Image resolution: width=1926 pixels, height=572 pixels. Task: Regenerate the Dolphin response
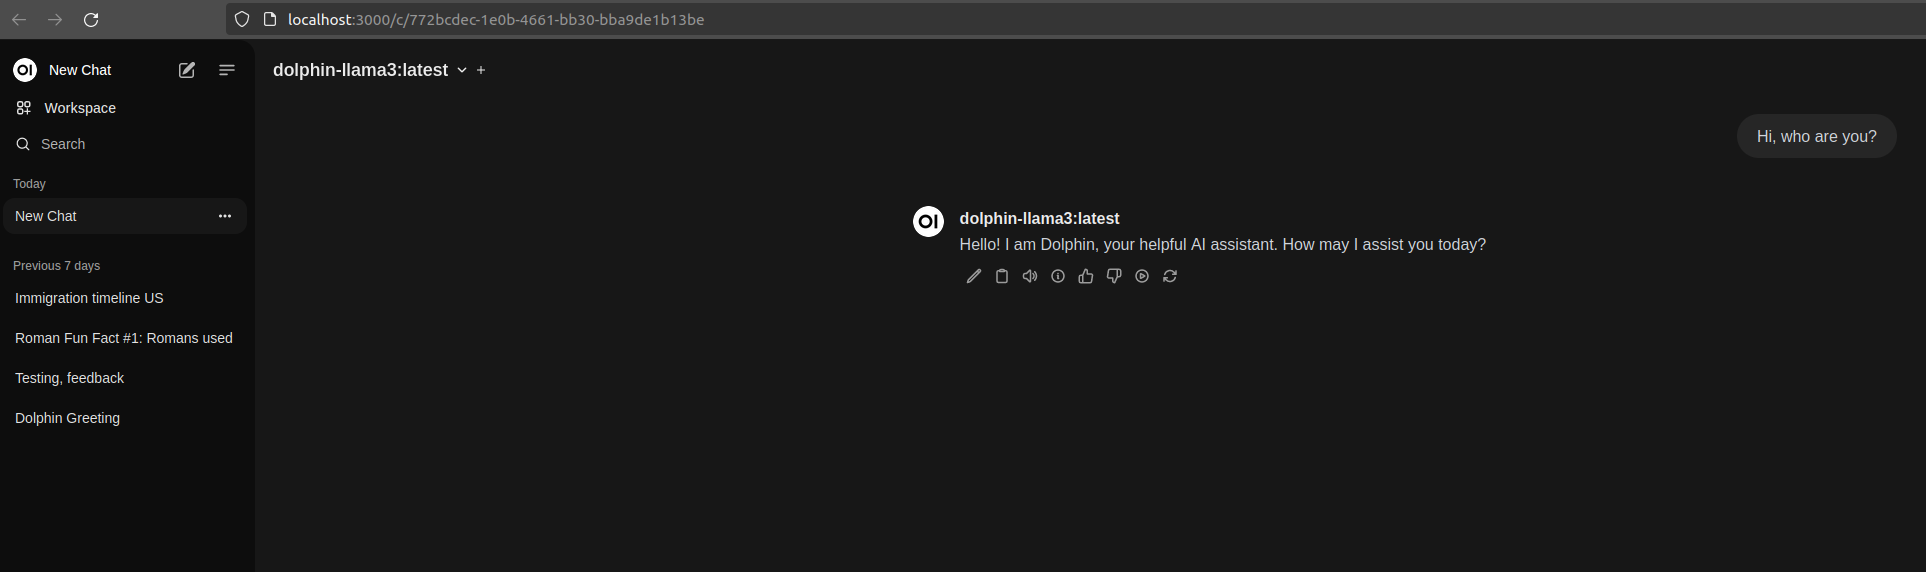[1169, 276]
